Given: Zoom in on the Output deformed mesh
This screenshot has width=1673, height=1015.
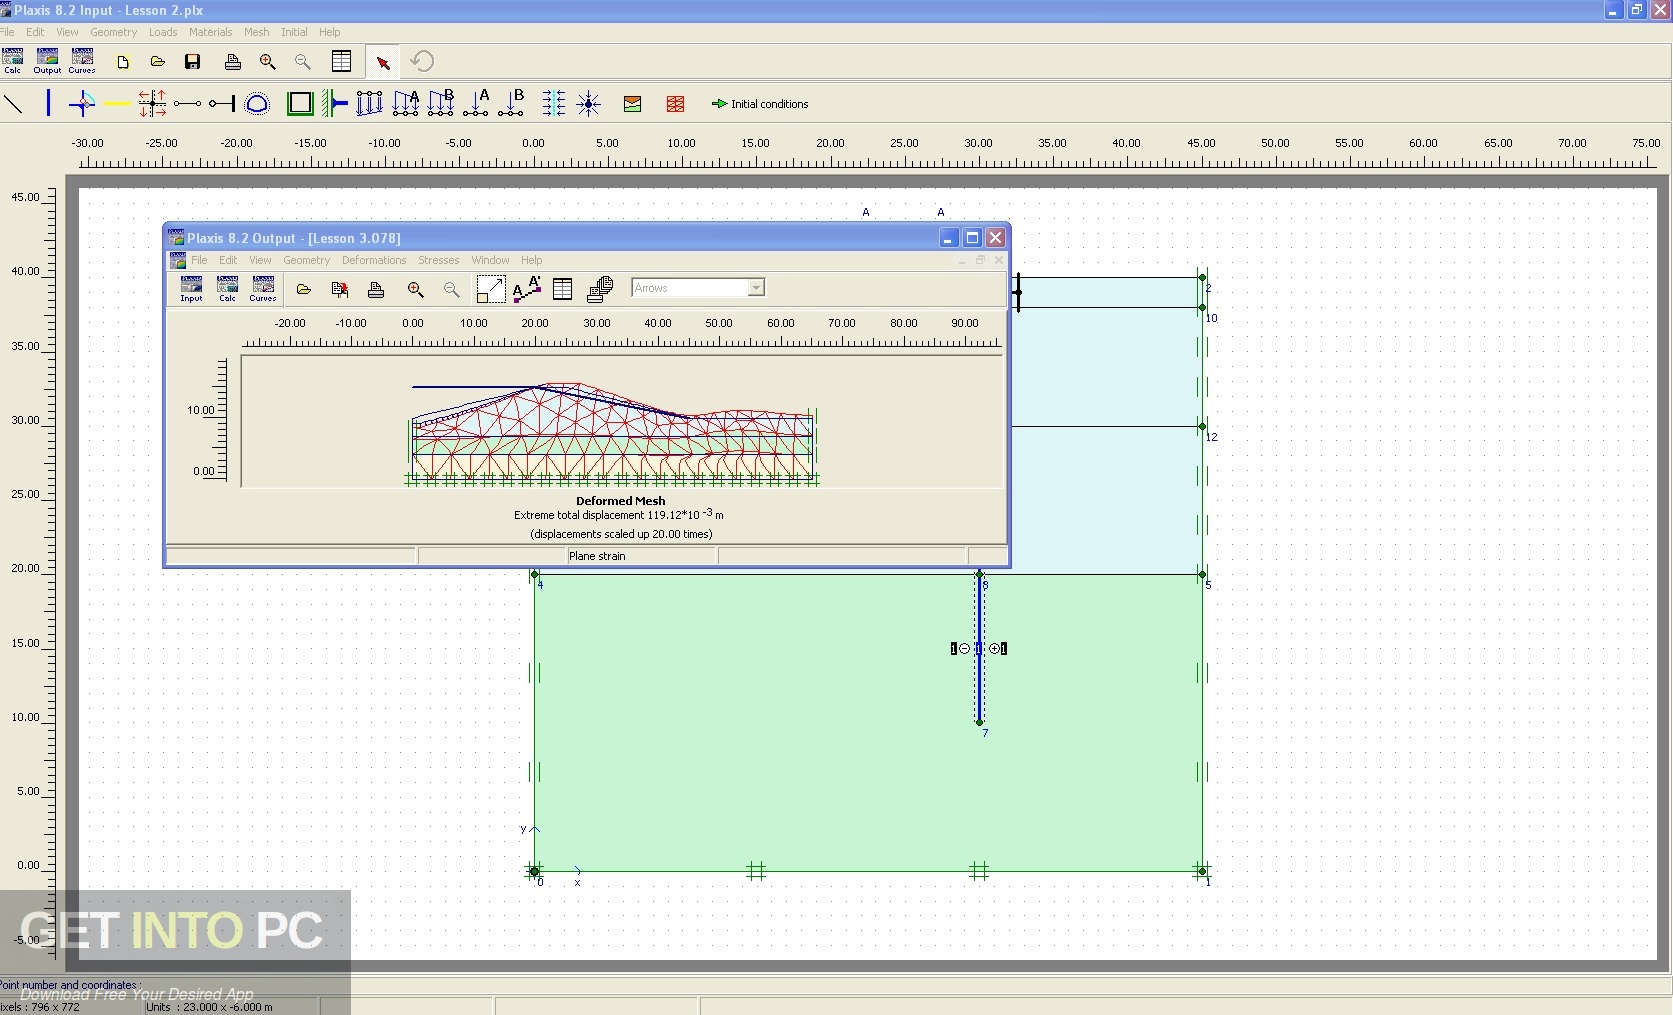Looking at the screenshot, I should pos(416,289).
